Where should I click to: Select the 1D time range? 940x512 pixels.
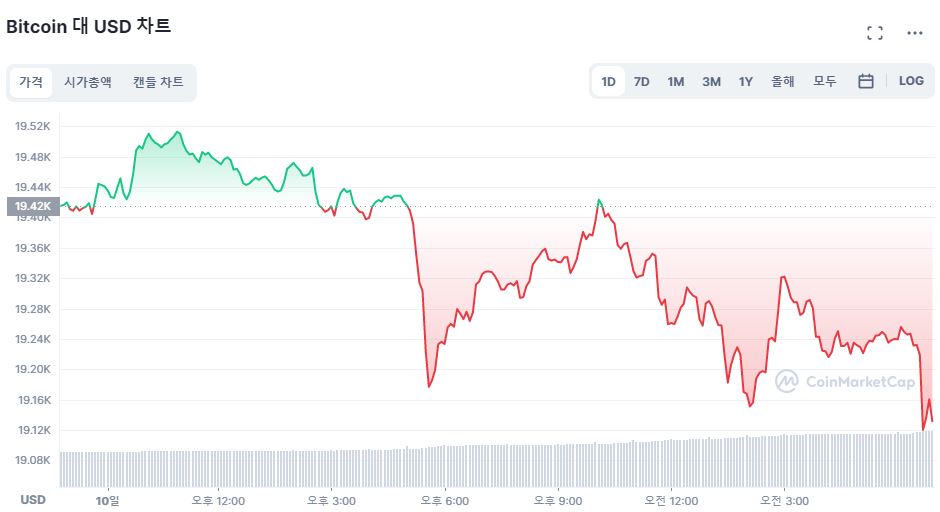[x=608, y=81]
